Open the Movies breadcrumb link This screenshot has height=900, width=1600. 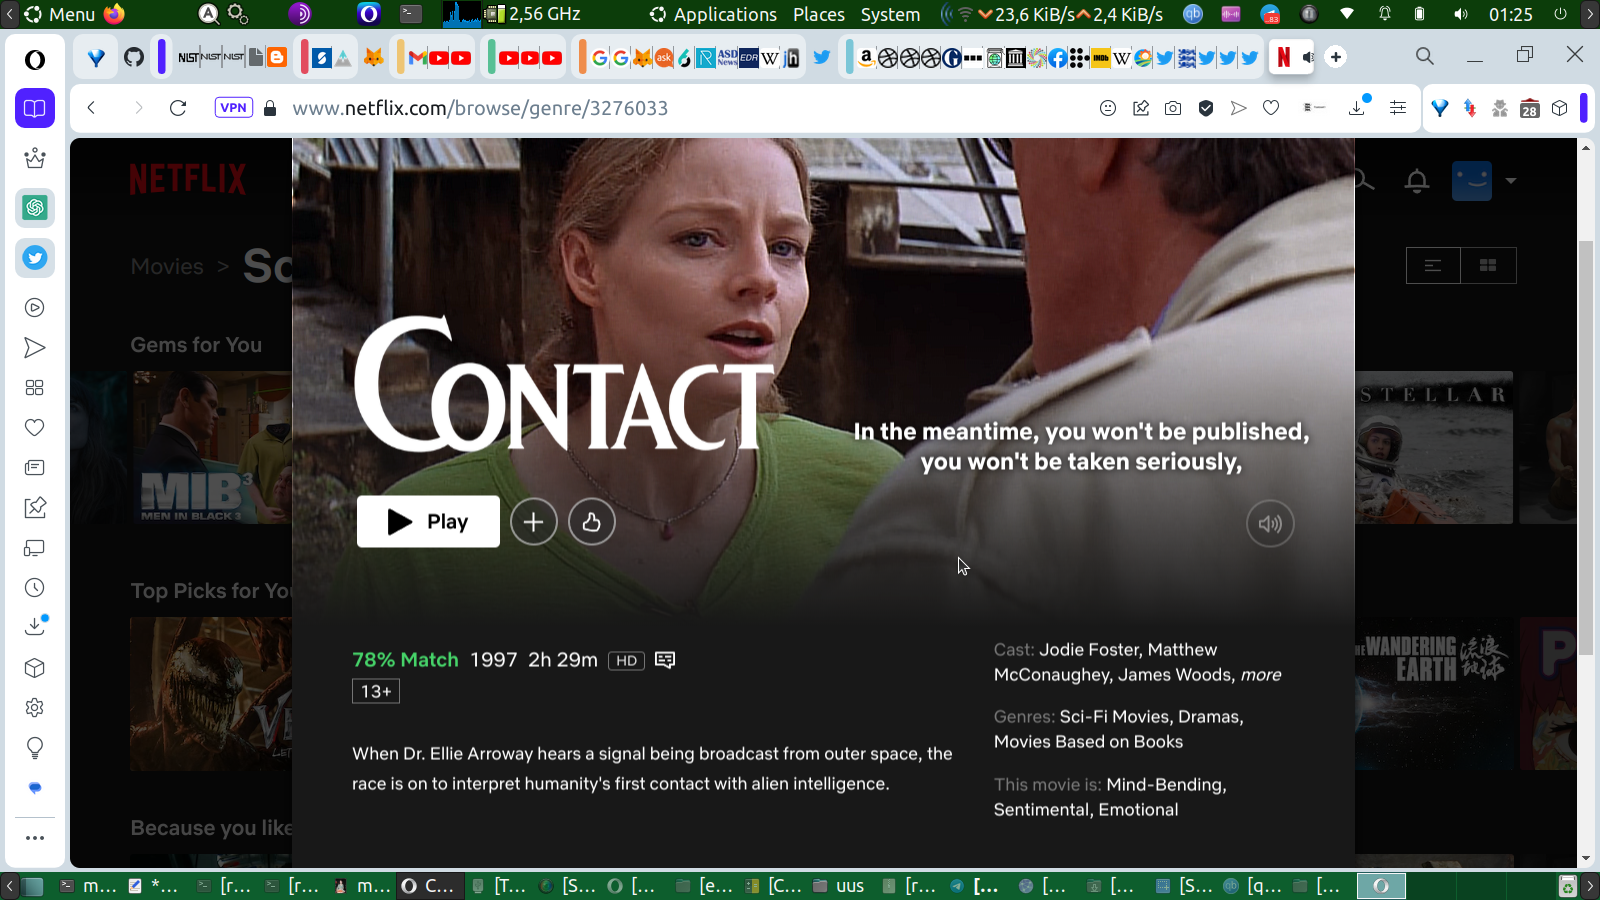tap(167, 267)
